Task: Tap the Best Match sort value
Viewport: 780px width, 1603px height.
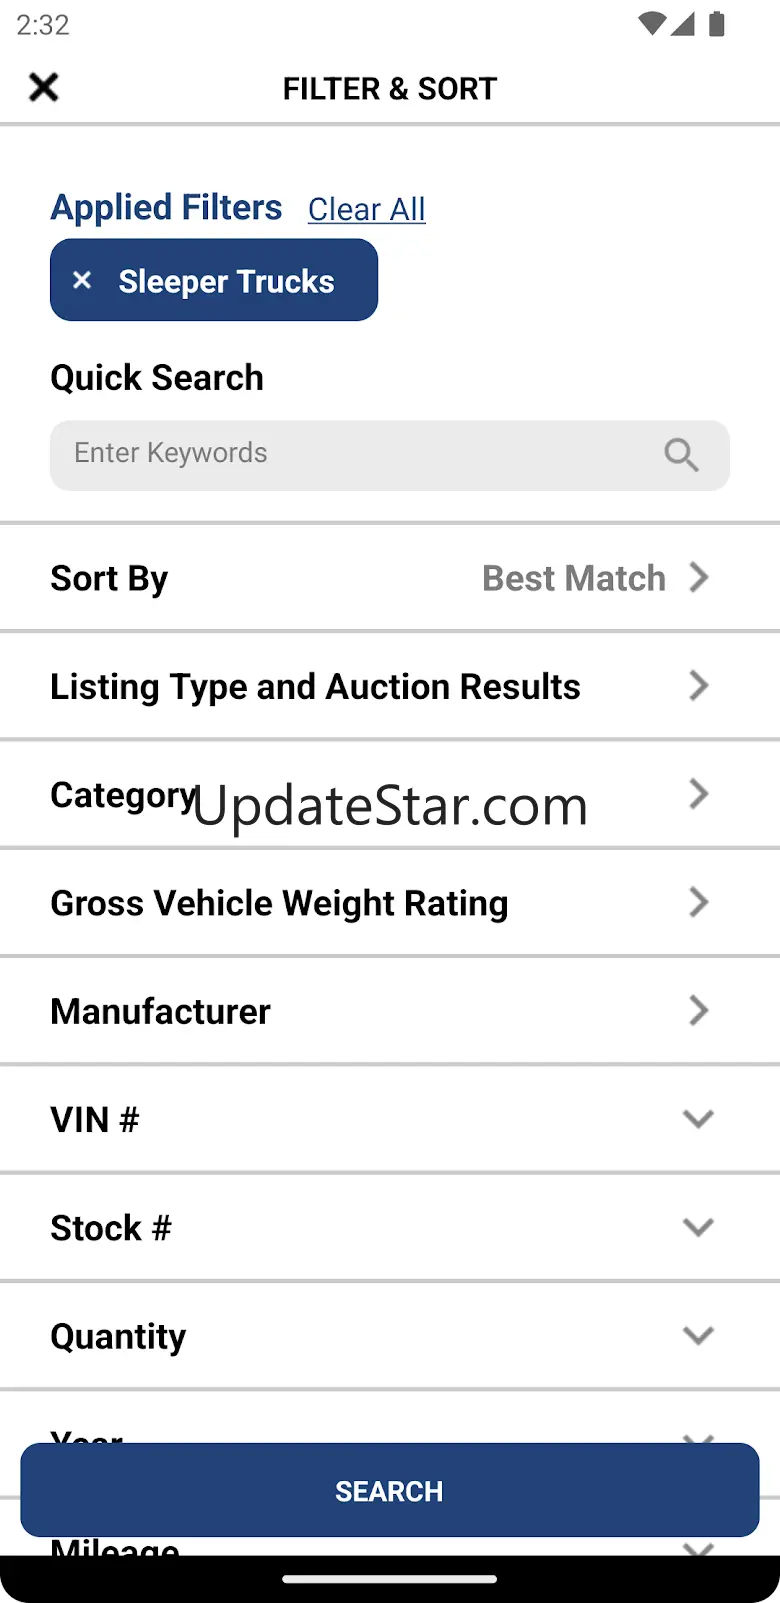Action: point(573,578)
